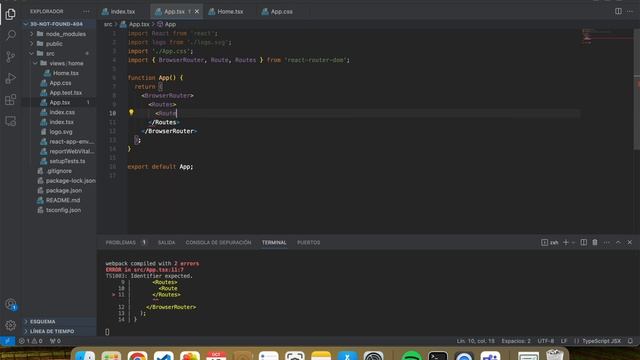Add a new terminal with plus icon
This screenshot has height=360, width=640.
click(x=566, y=242)
